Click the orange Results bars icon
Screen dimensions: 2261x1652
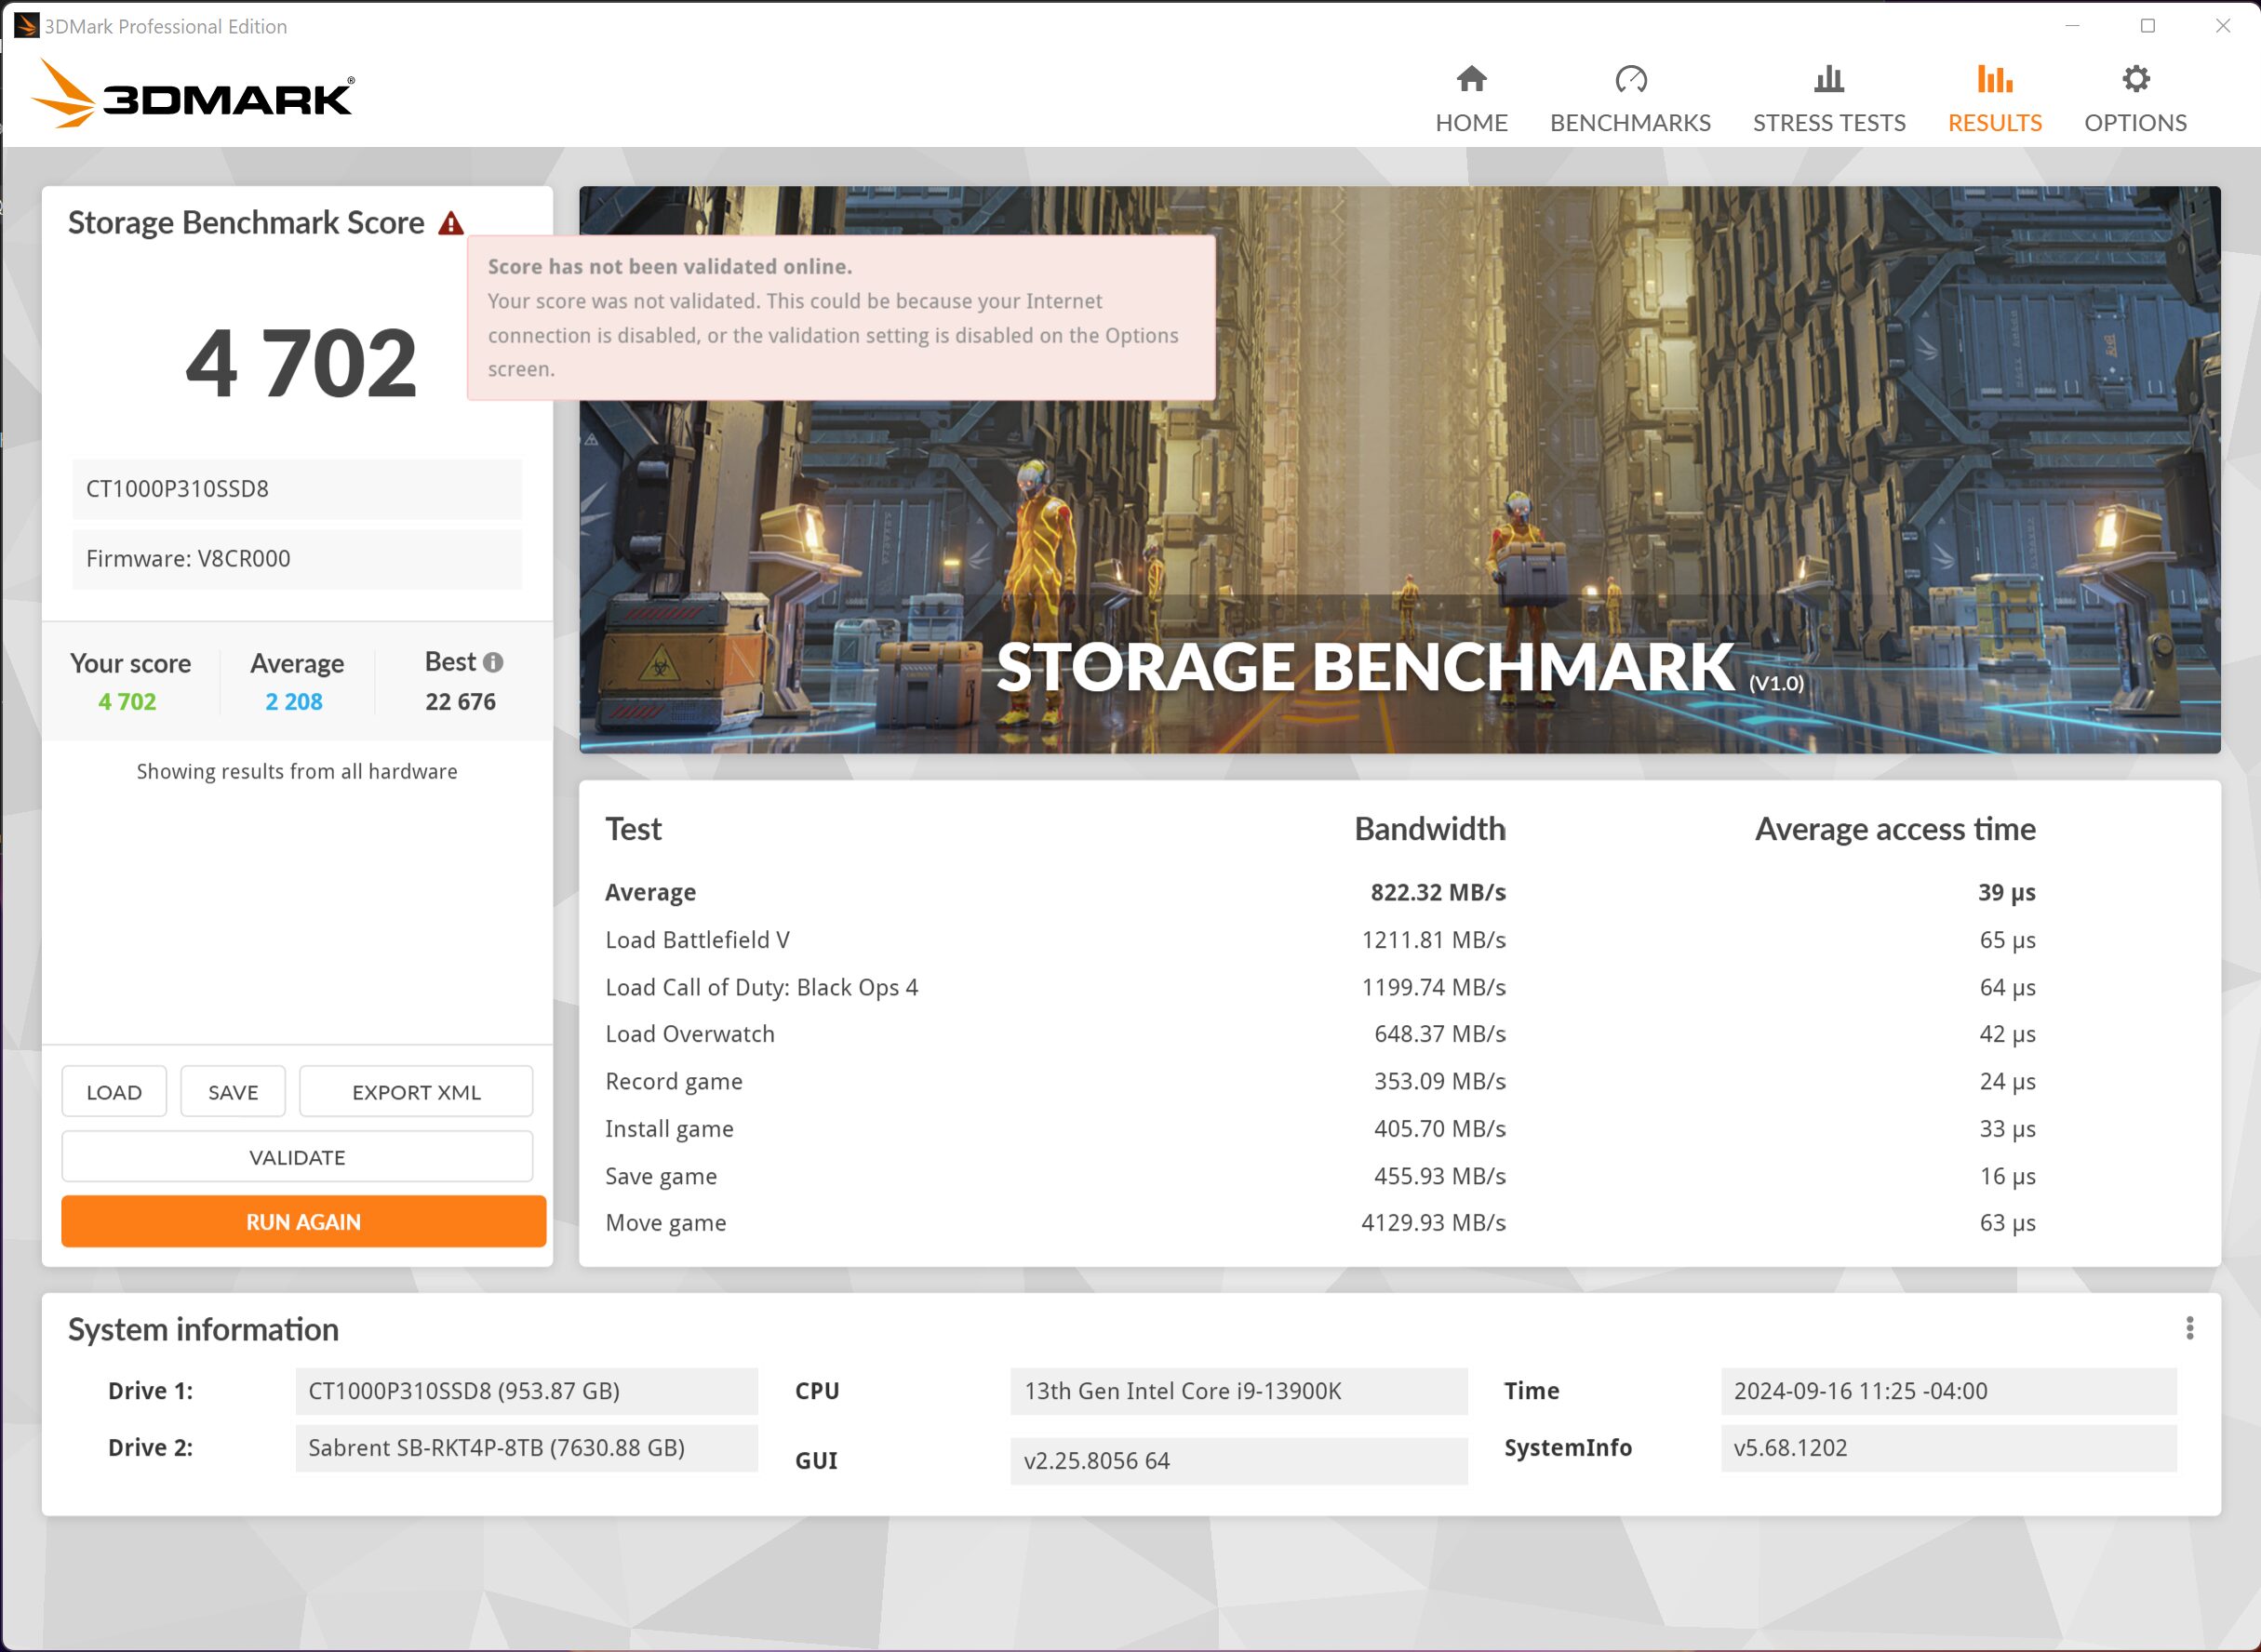point(1994,79)
